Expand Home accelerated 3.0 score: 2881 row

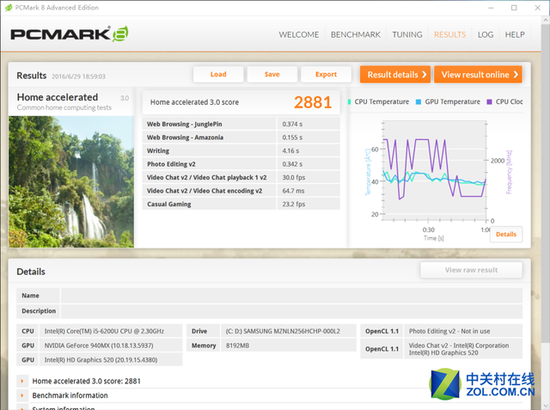pos(22,381)
